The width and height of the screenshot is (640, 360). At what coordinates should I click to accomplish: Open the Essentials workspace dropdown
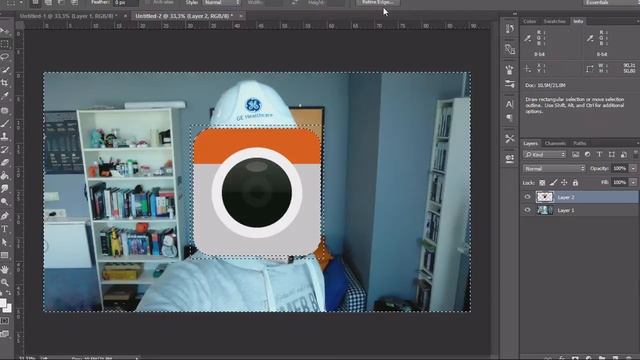tap(611, 2)
